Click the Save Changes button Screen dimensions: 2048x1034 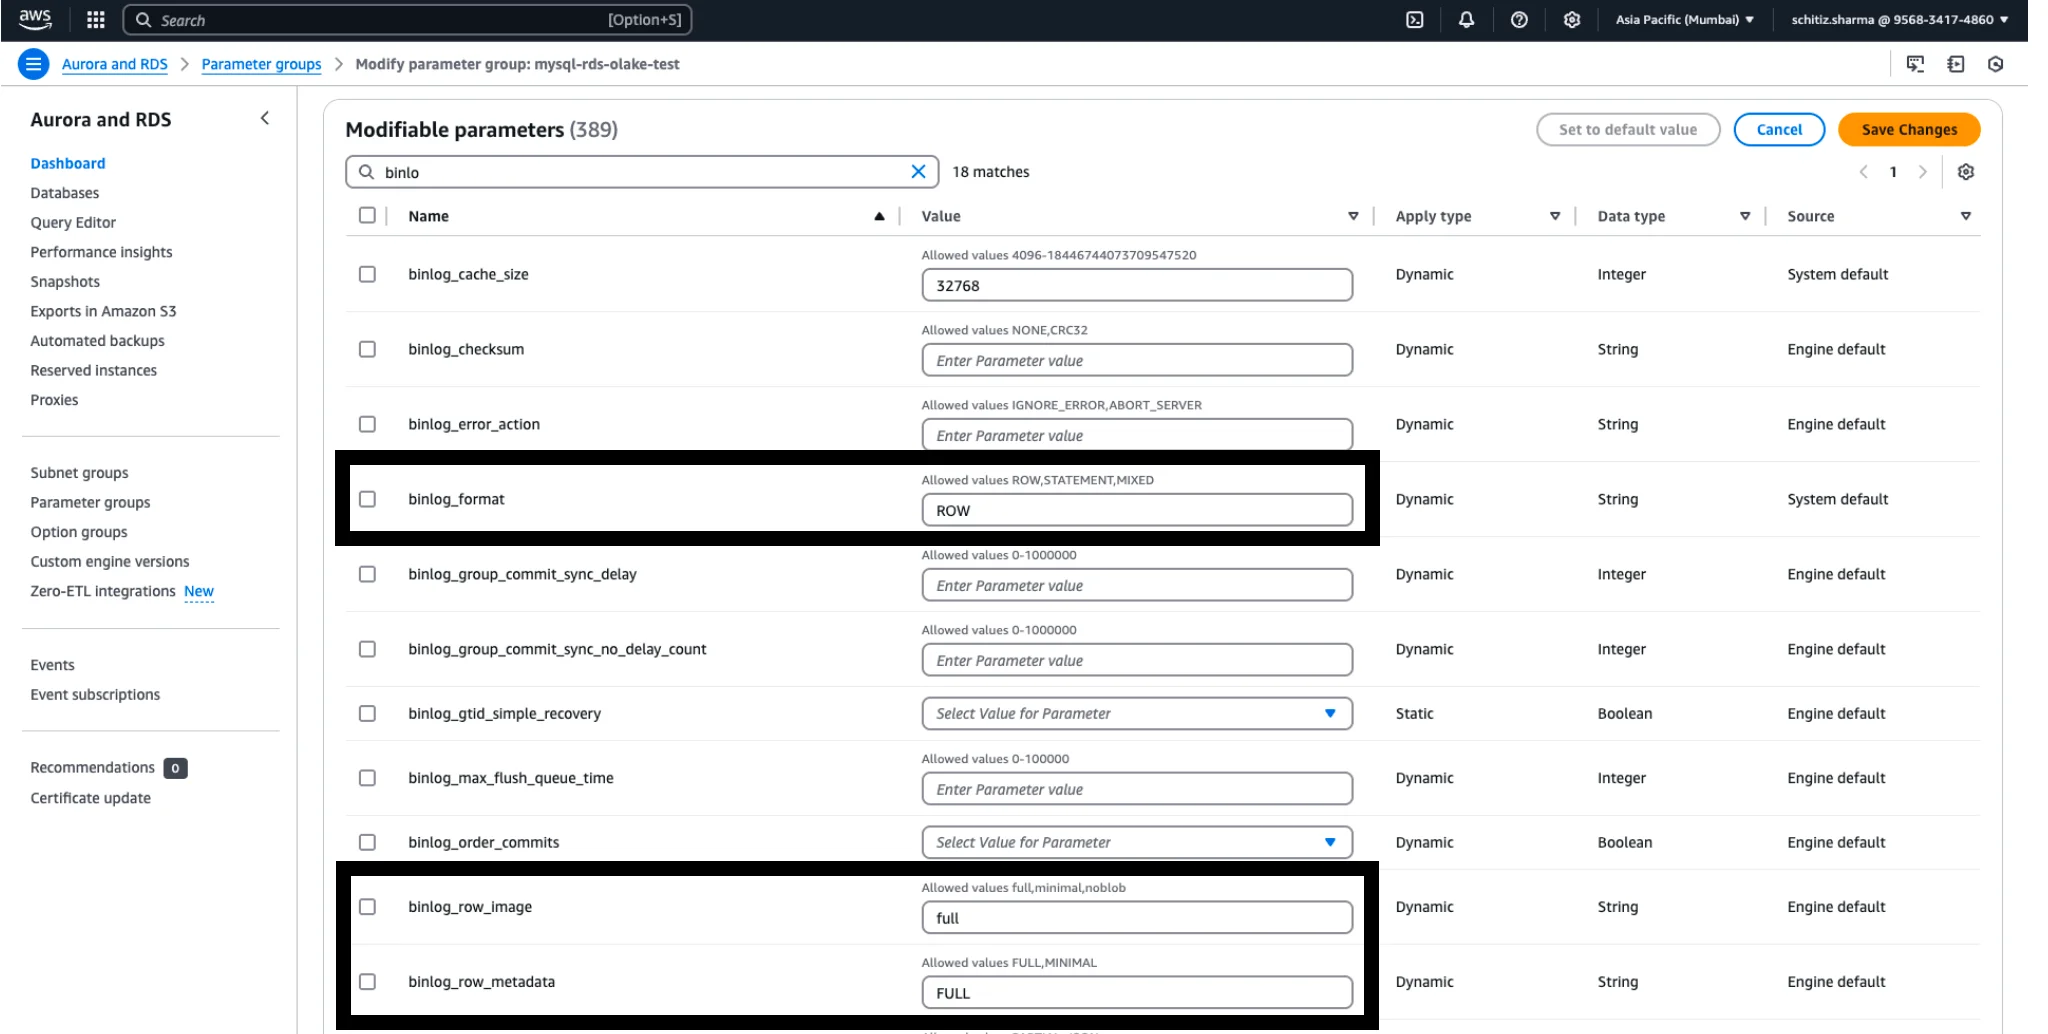[x=1908, y=130]
